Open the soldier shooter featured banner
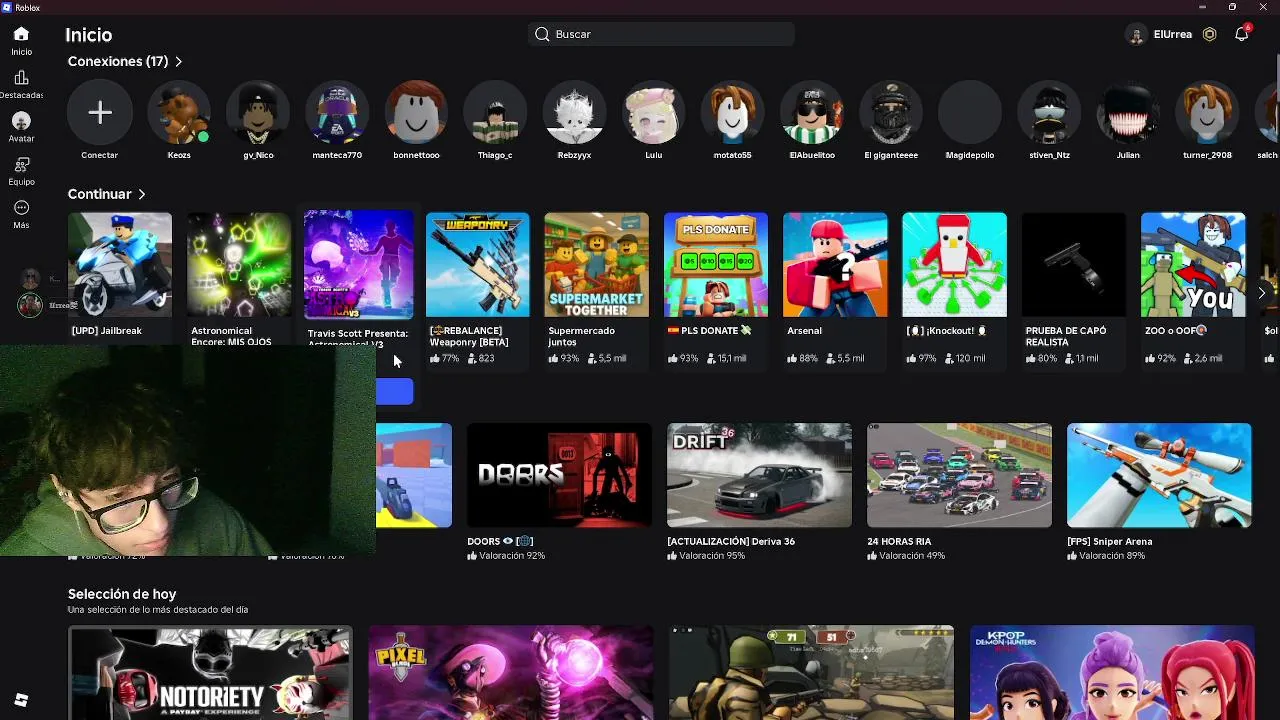This screenshot has width=1280, height=720. coord(811,673)
